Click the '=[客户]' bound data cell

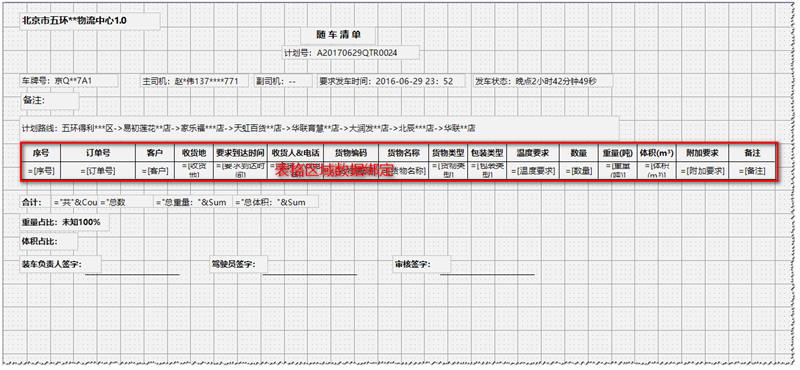155,170
